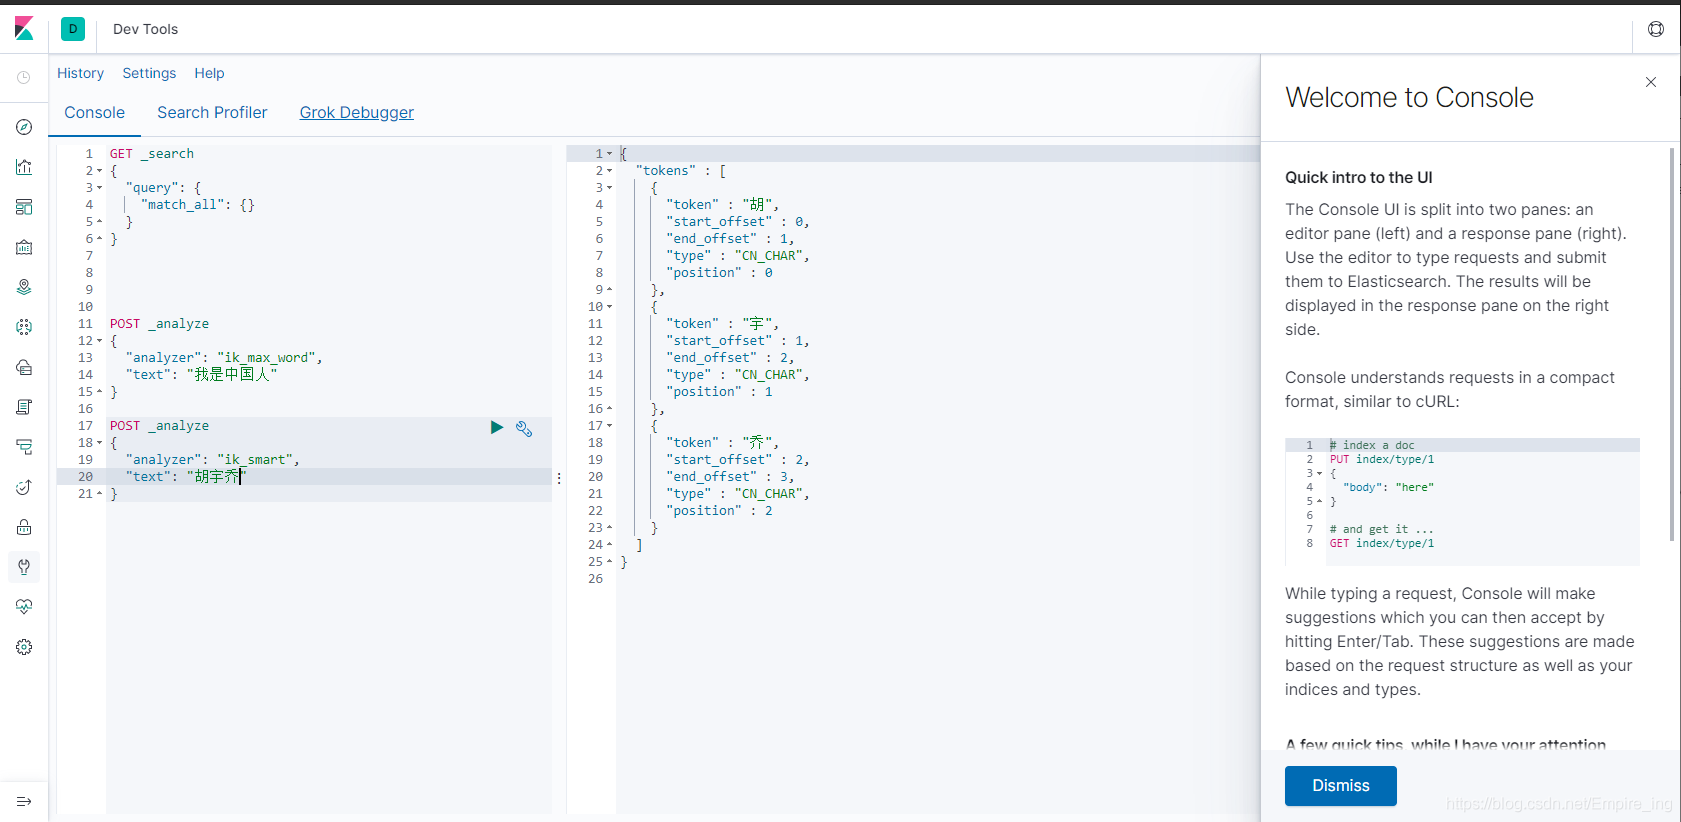This screenshot has width=1681, height=822.
Task: Open Dashboard icon in sidebar
Action: (x=24, y=207)
